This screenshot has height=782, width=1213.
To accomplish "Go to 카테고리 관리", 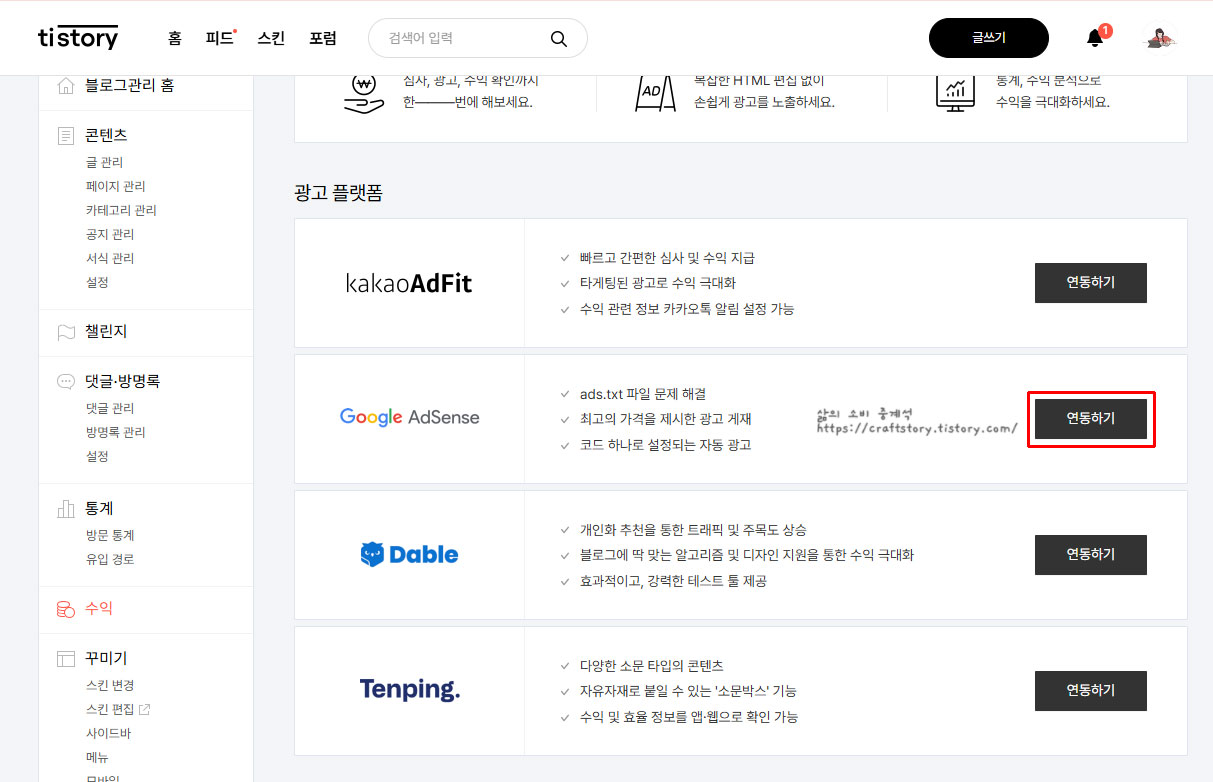I will click(x=121, y=210).
